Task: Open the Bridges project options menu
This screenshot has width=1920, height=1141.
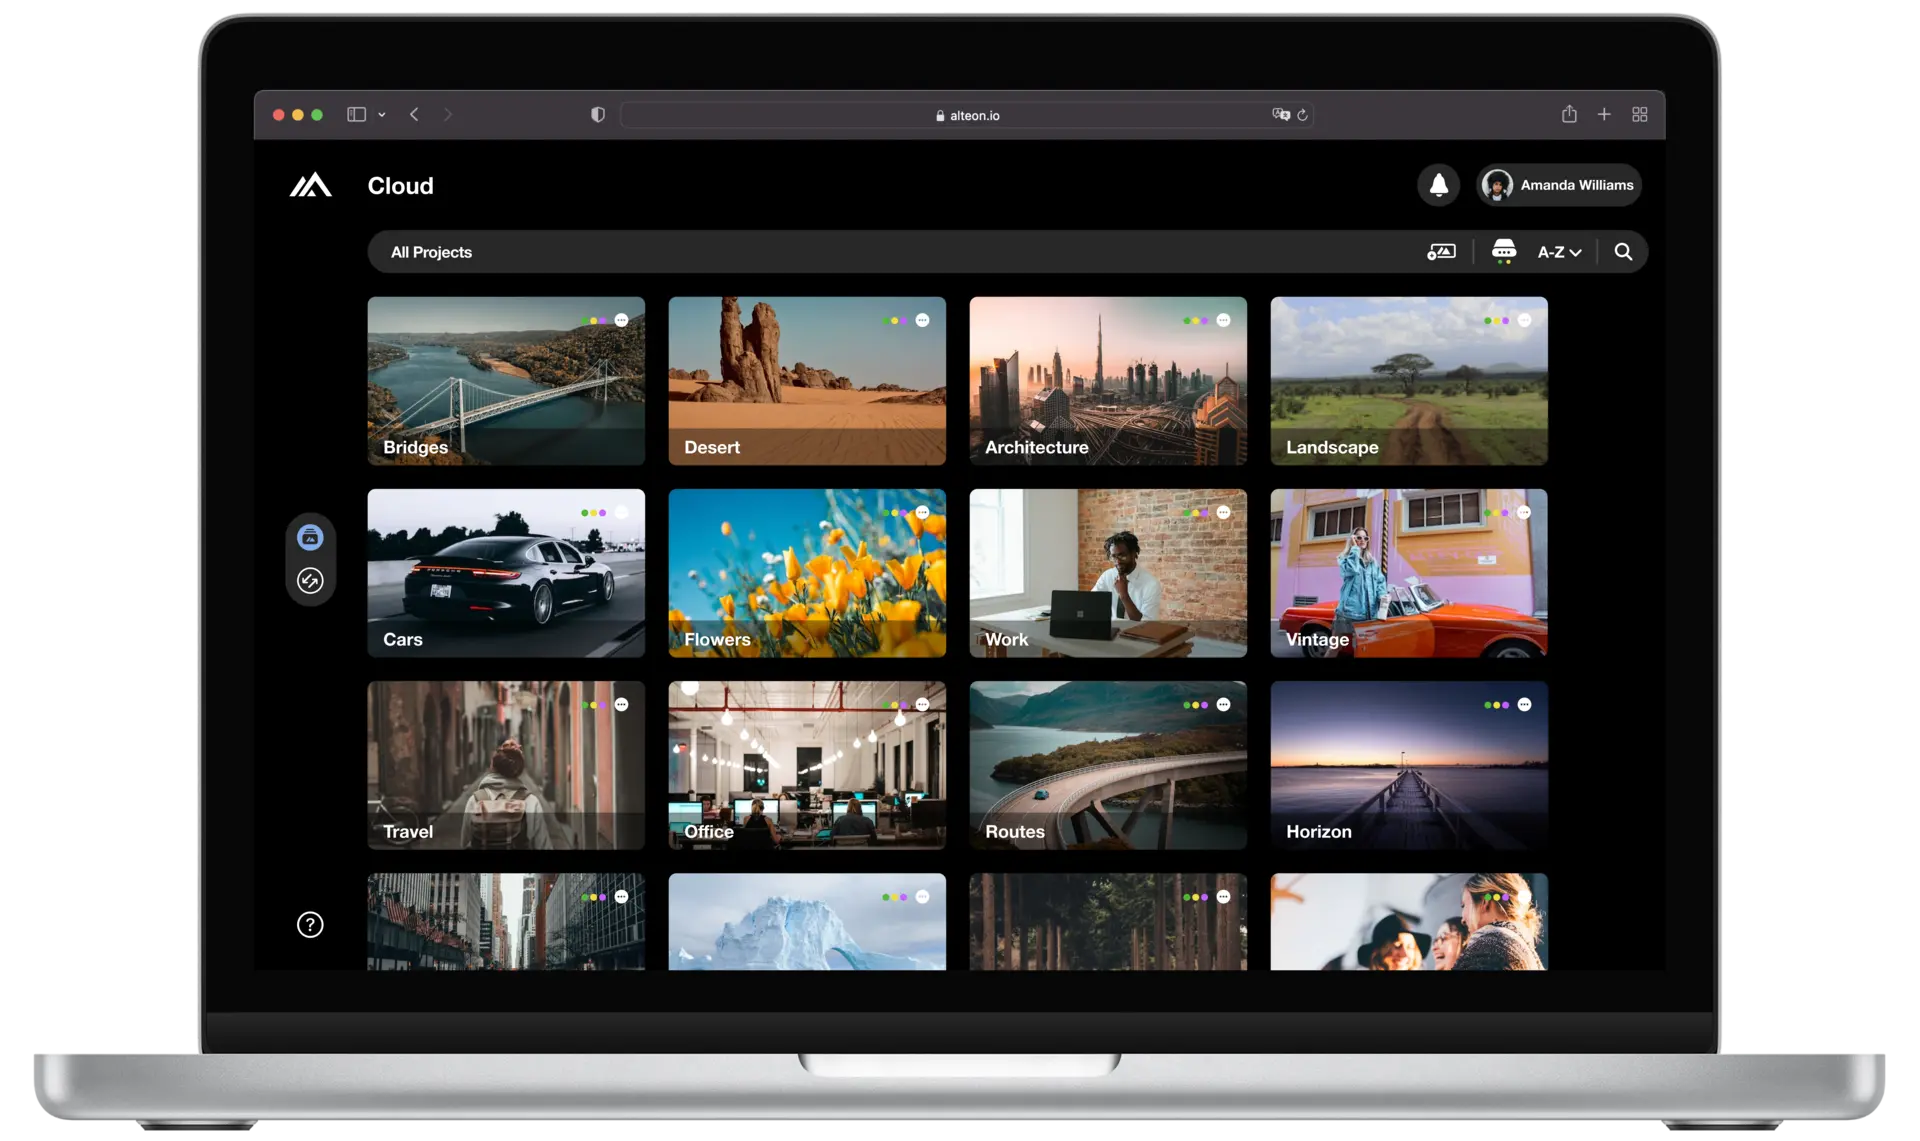Action: (x=622, y=320)
